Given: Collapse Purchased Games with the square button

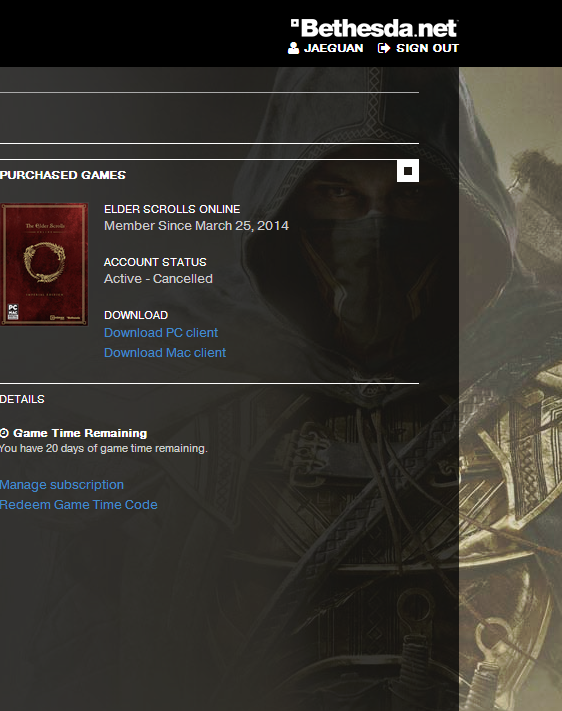Looking at the screenshot, I should pos(408,171).
